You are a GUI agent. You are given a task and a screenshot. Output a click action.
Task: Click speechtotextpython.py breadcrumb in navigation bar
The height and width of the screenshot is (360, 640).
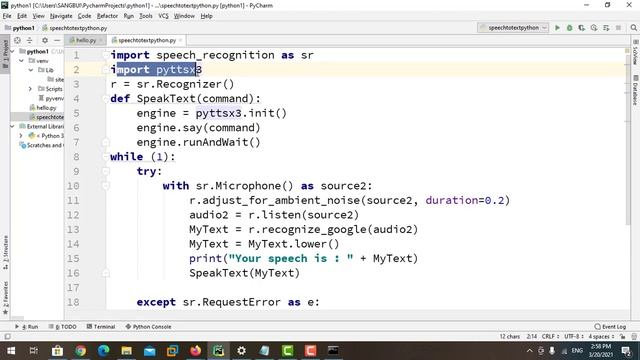pos(75,28)
